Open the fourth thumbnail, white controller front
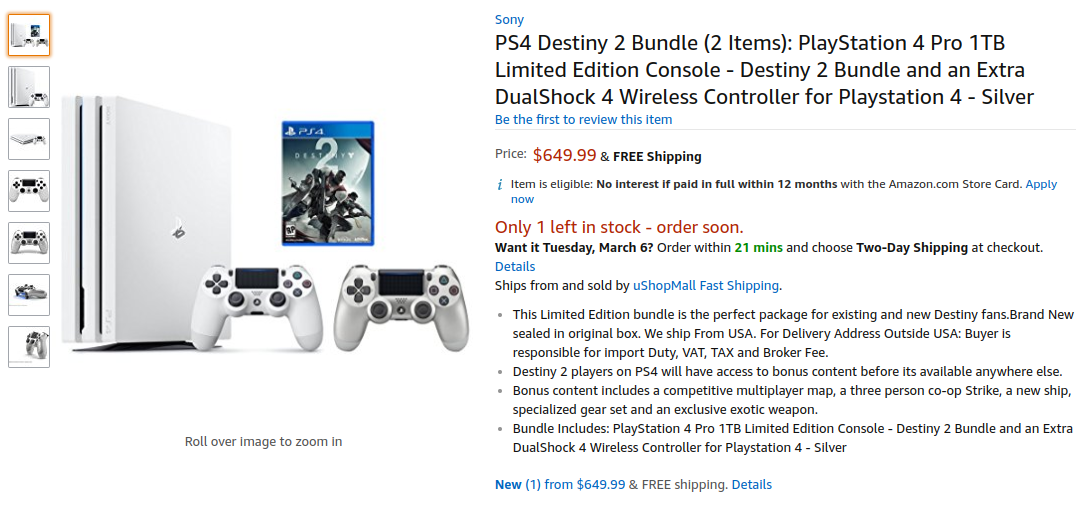The height and width of the screenshot is (508, 1092). 29,191
